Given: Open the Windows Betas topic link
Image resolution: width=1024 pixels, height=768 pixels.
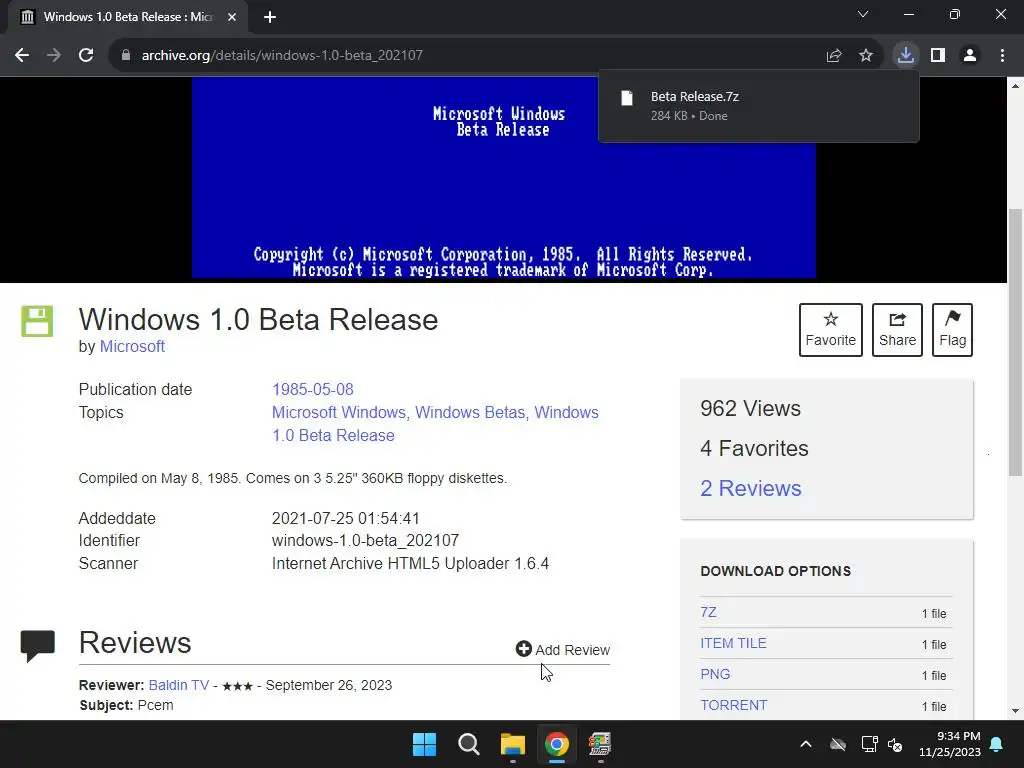Looking at the screenshot, I should pos(470,413).
